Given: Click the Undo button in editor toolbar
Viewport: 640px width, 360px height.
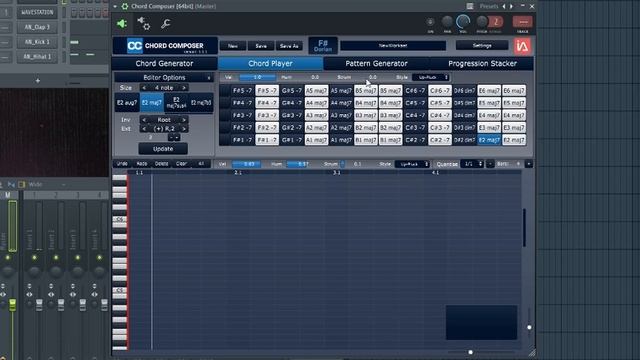Looking at the screenshot, I should 122,164.
